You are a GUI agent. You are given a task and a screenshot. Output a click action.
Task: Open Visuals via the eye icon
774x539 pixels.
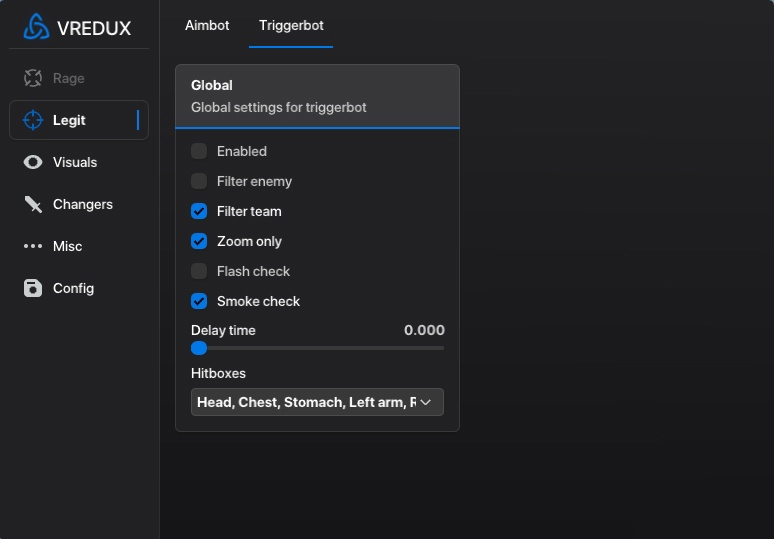[33, 162]
